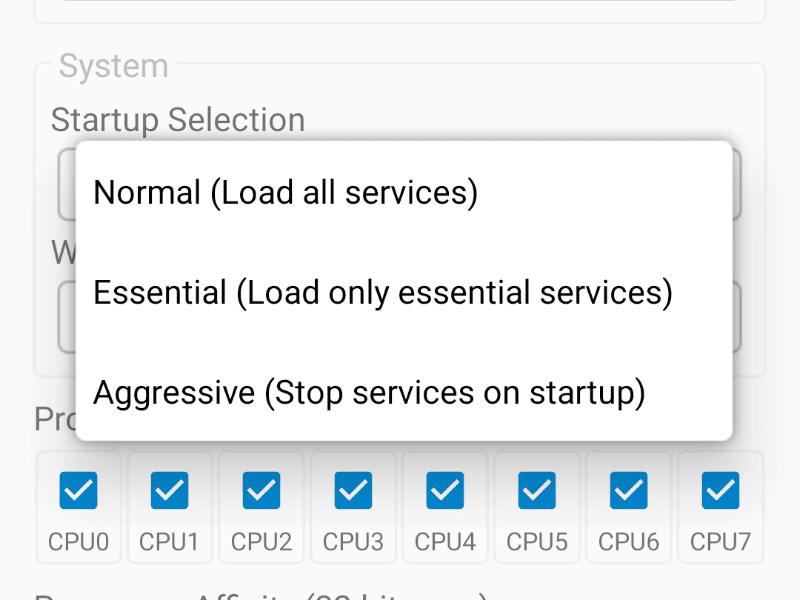Toggle the CPU7 checkbox off

point(720,490)
